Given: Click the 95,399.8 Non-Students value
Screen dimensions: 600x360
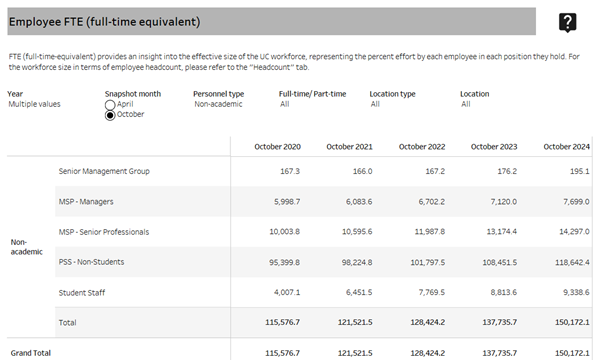Looking at the screenshot, I should (x=285, y=262).
